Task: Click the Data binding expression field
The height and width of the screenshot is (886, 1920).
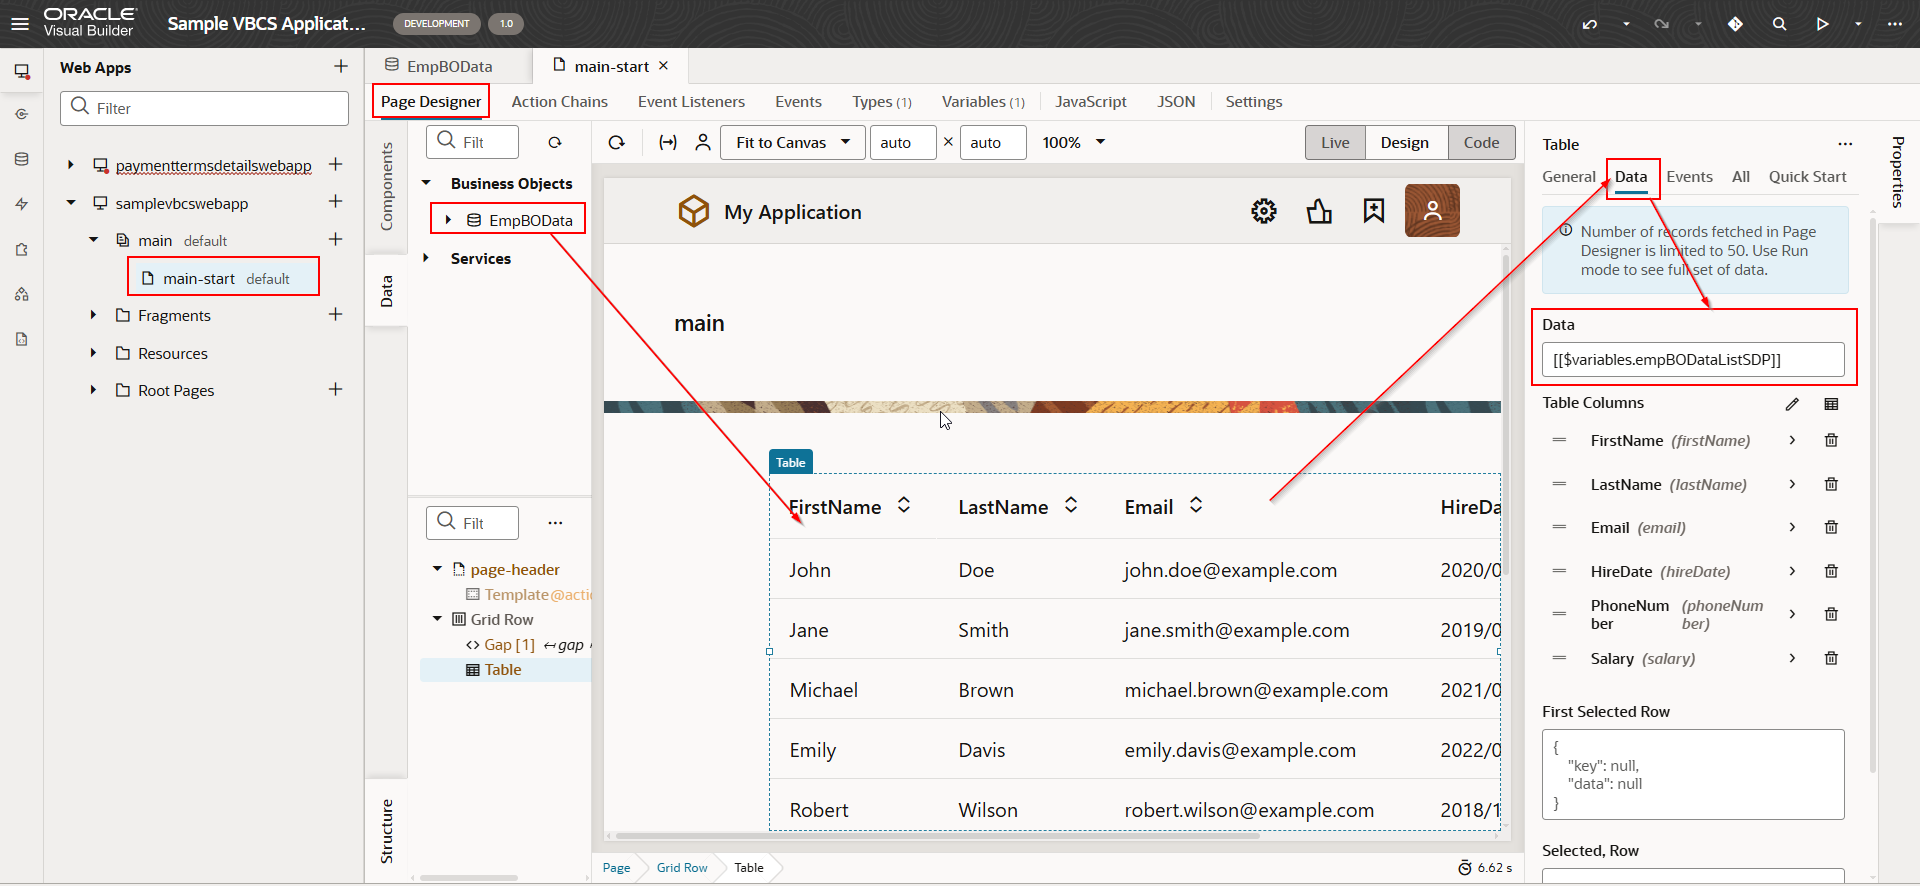Action: pyautogui.click(x=1692, y=360)
